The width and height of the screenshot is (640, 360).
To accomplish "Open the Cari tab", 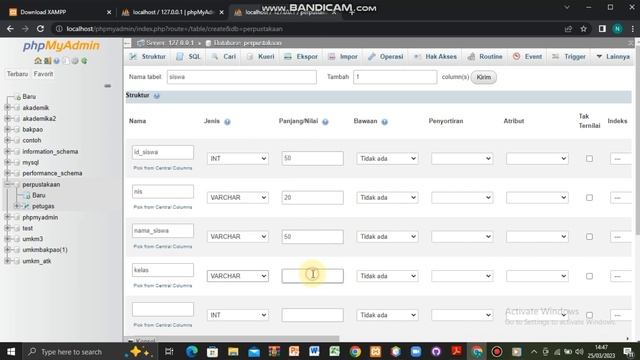I will (x=224, y=57).
